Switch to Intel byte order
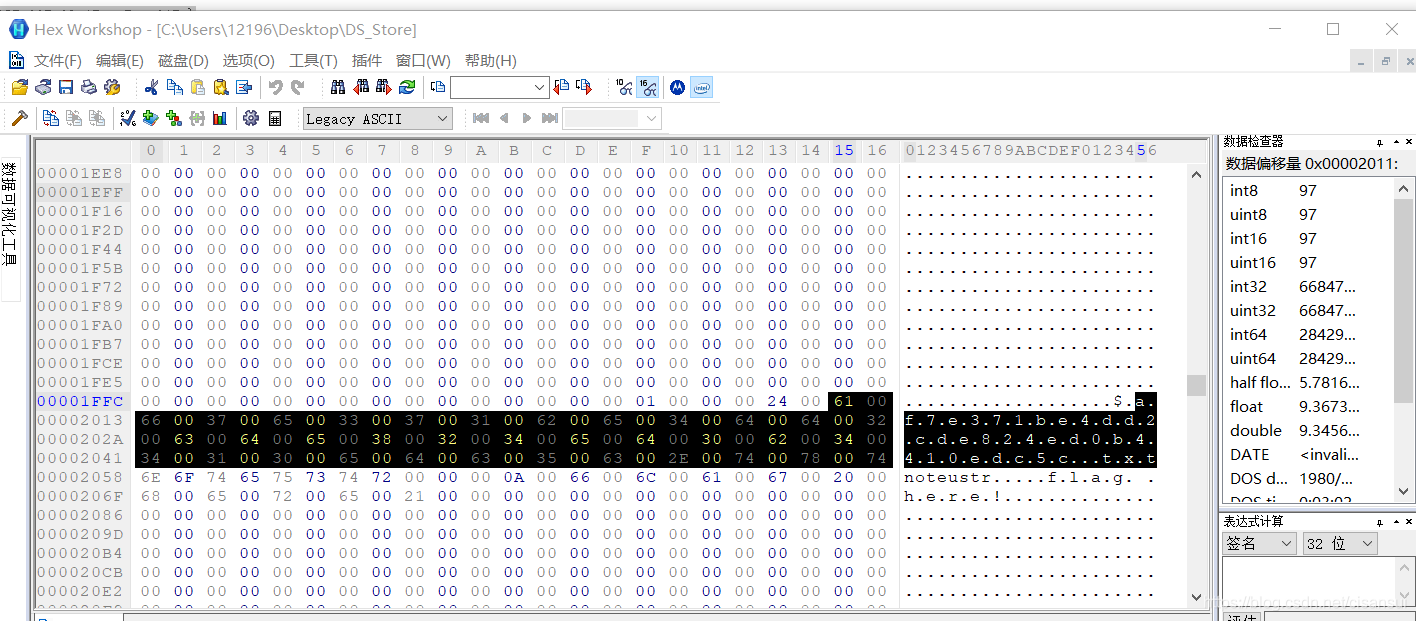 tap(702, 87)
